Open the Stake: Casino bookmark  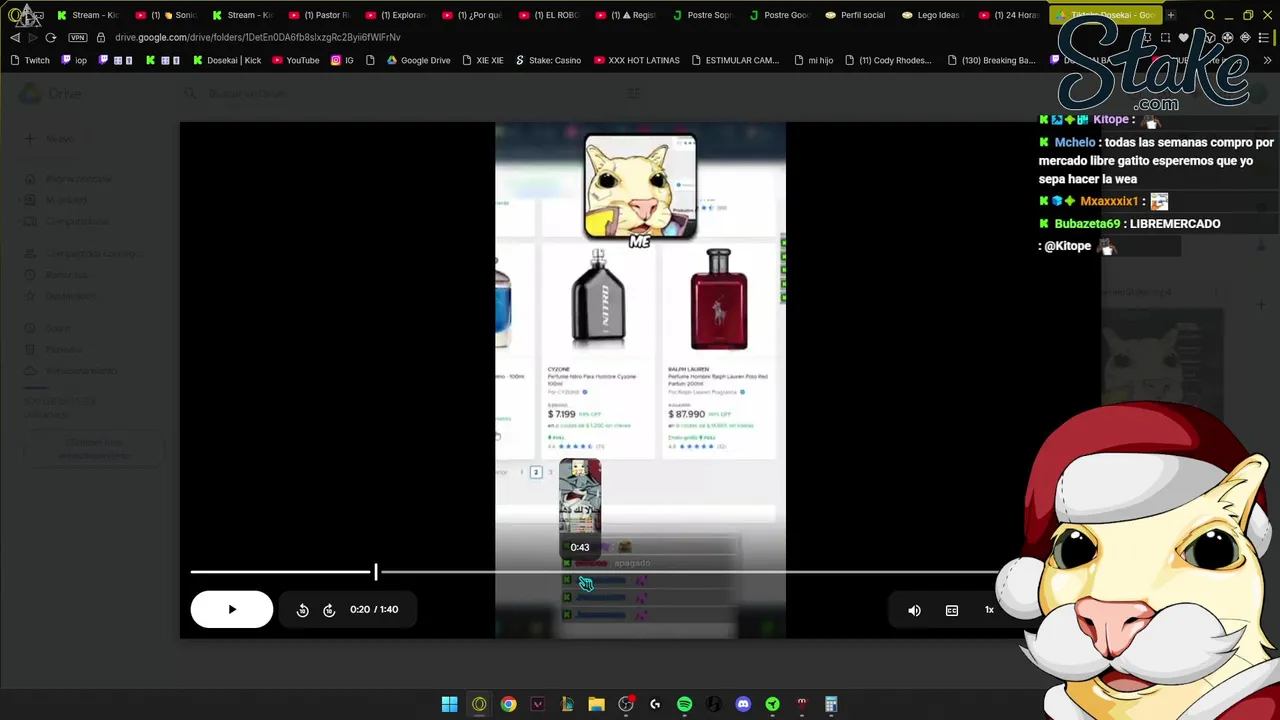pyautogui.click(x=547, y=60)
